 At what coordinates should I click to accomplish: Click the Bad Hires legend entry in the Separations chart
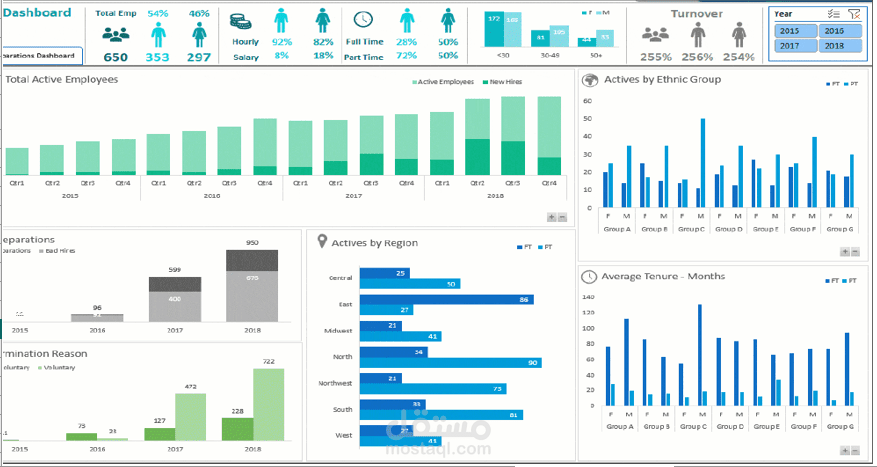pyautogui.click(x=56, y=251)
